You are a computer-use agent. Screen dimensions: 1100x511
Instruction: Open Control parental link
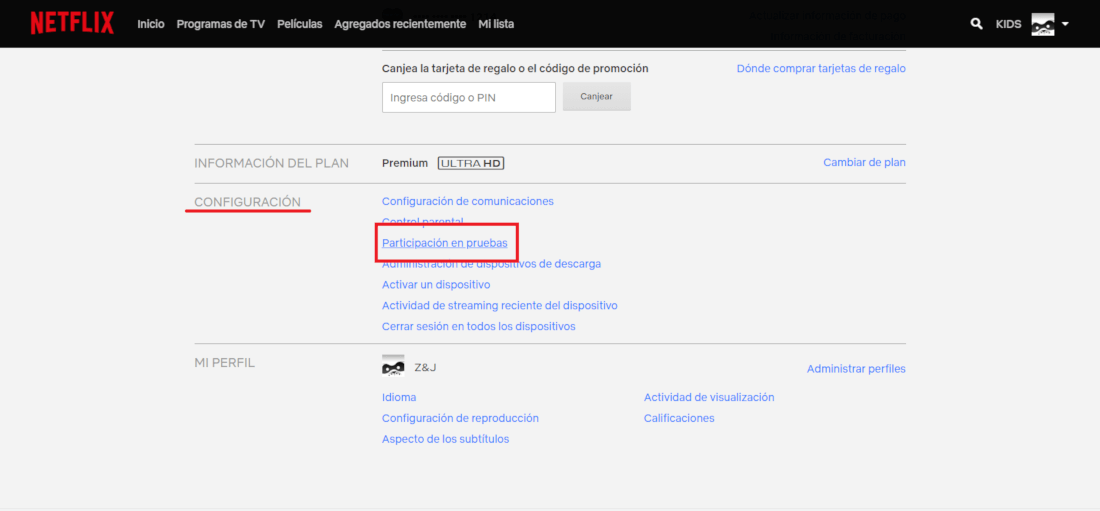point(422,221)
